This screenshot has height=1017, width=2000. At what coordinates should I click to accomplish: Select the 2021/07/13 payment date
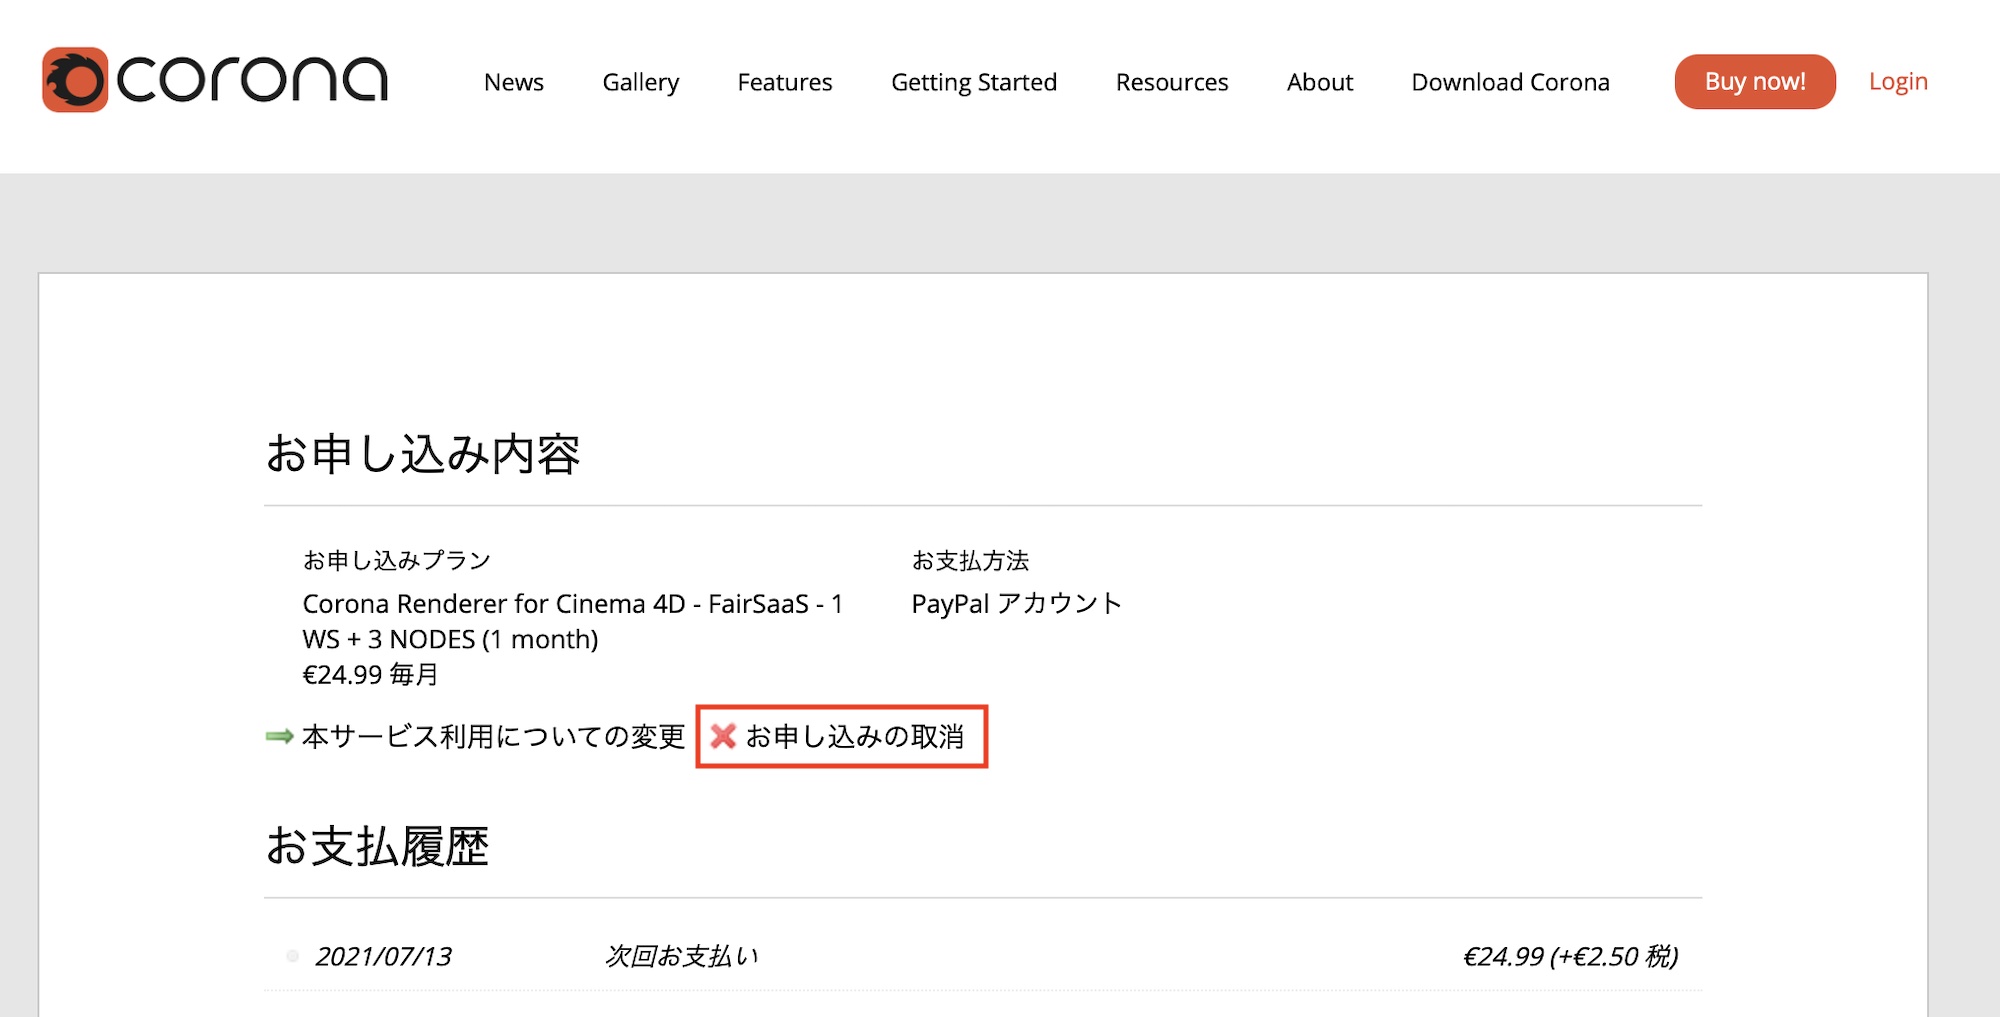coord(383,957)
